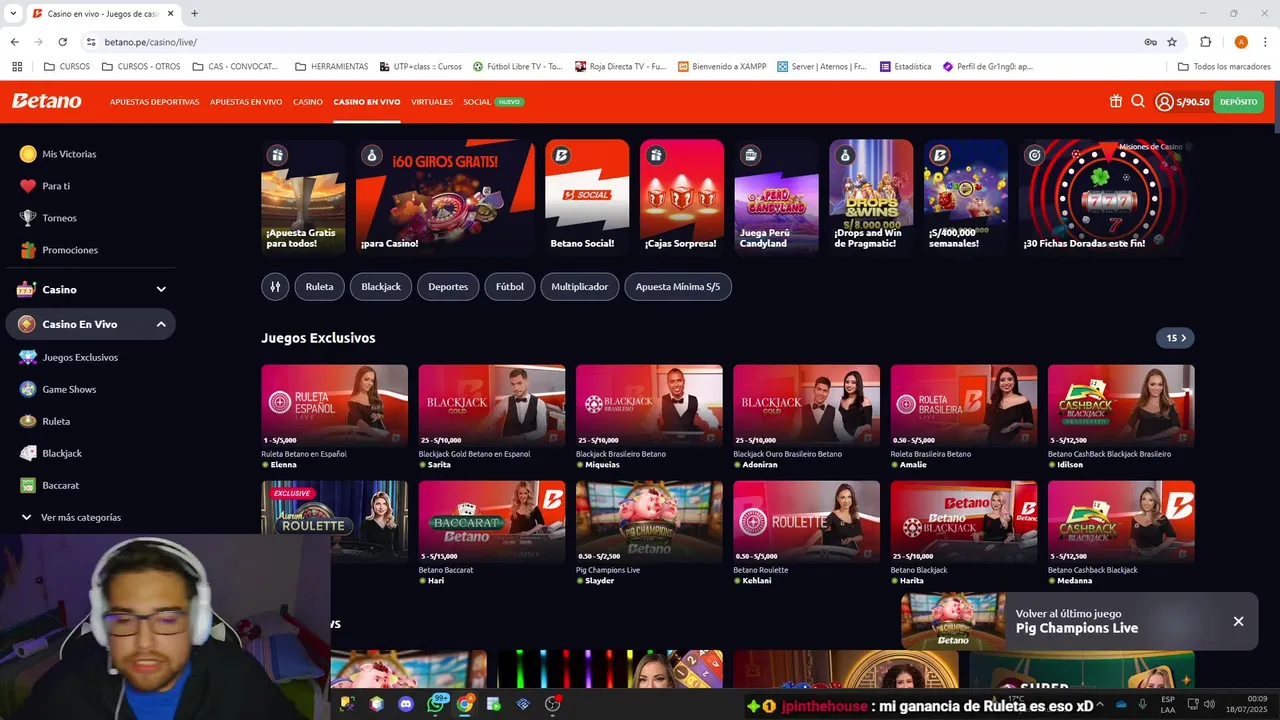Filter games by Ruleta chip
Viewport: 1280px width, 720px height.
[x=319, y=286]
